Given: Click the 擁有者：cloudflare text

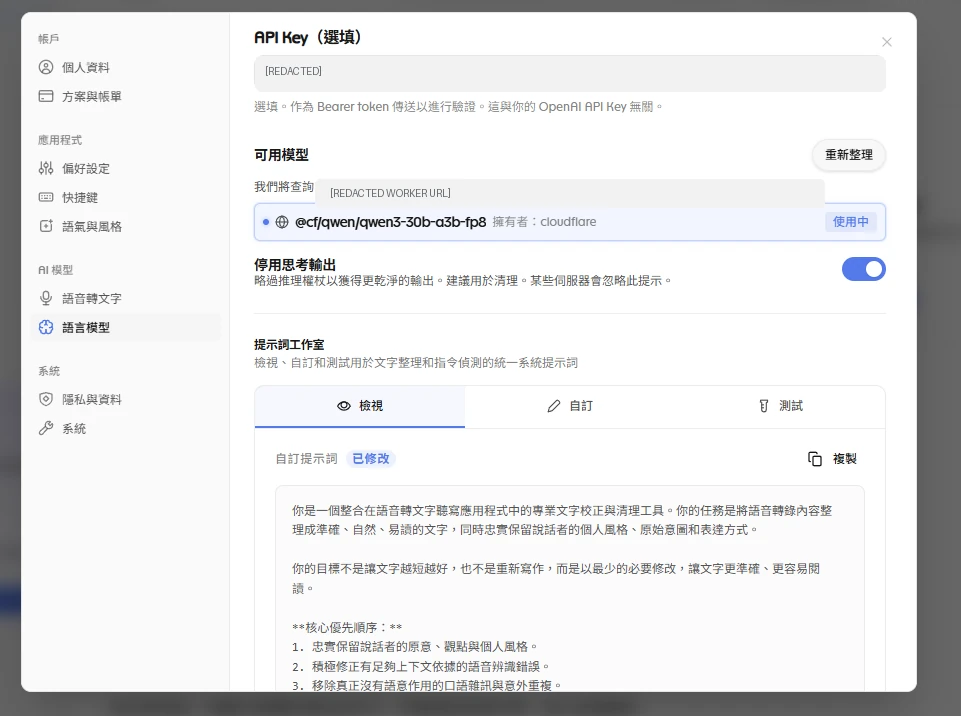Looking at the screenshot, I should pyautogui.click(x=544, y=222).
